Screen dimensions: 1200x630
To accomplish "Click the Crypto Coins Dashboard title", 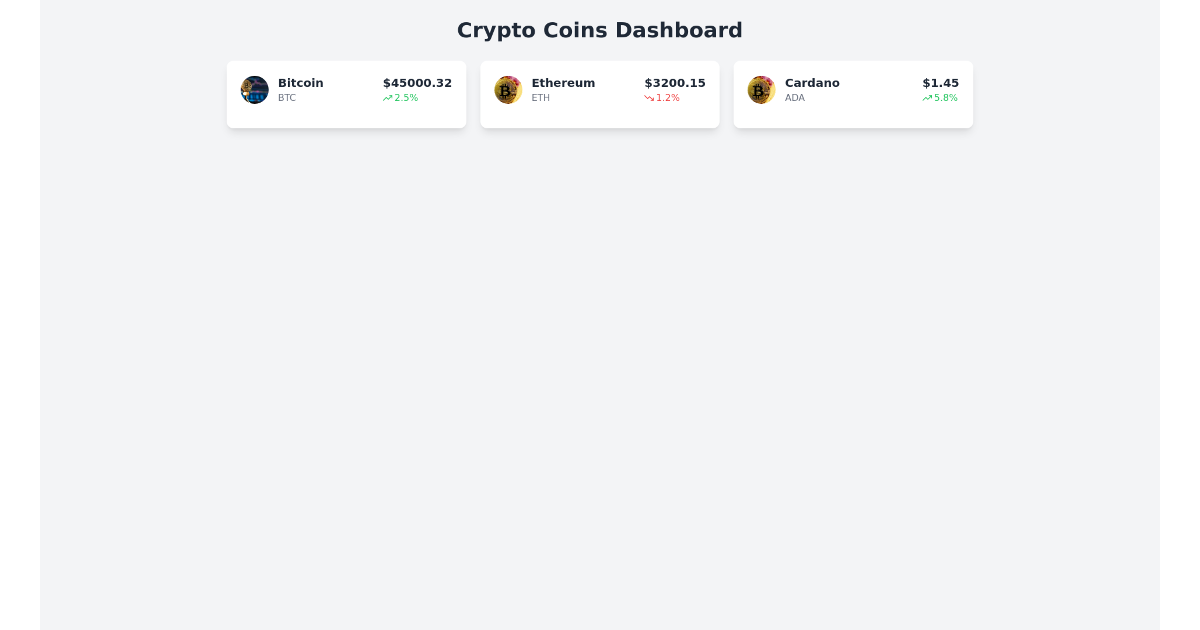I will [600, 31].
